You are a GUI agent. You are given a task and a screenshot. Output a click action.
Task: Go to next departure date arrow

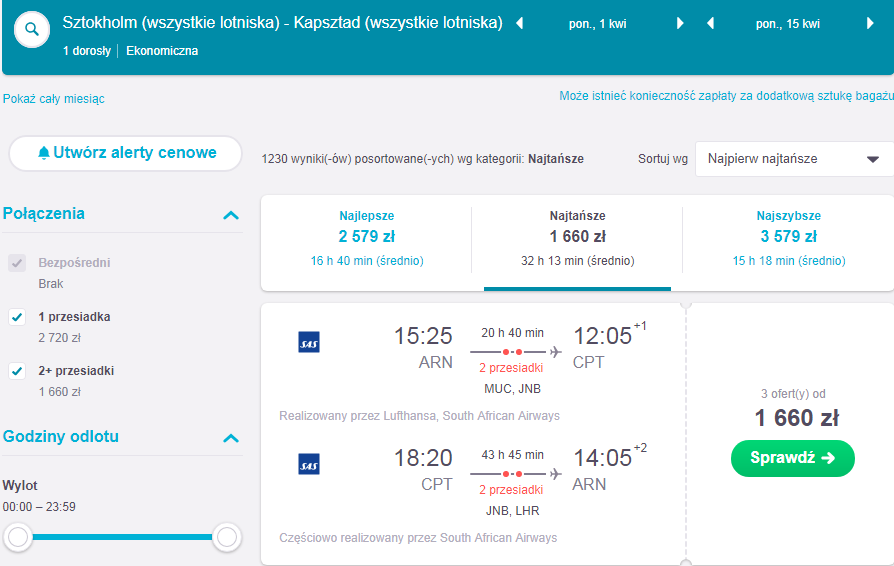coord(680,23)
